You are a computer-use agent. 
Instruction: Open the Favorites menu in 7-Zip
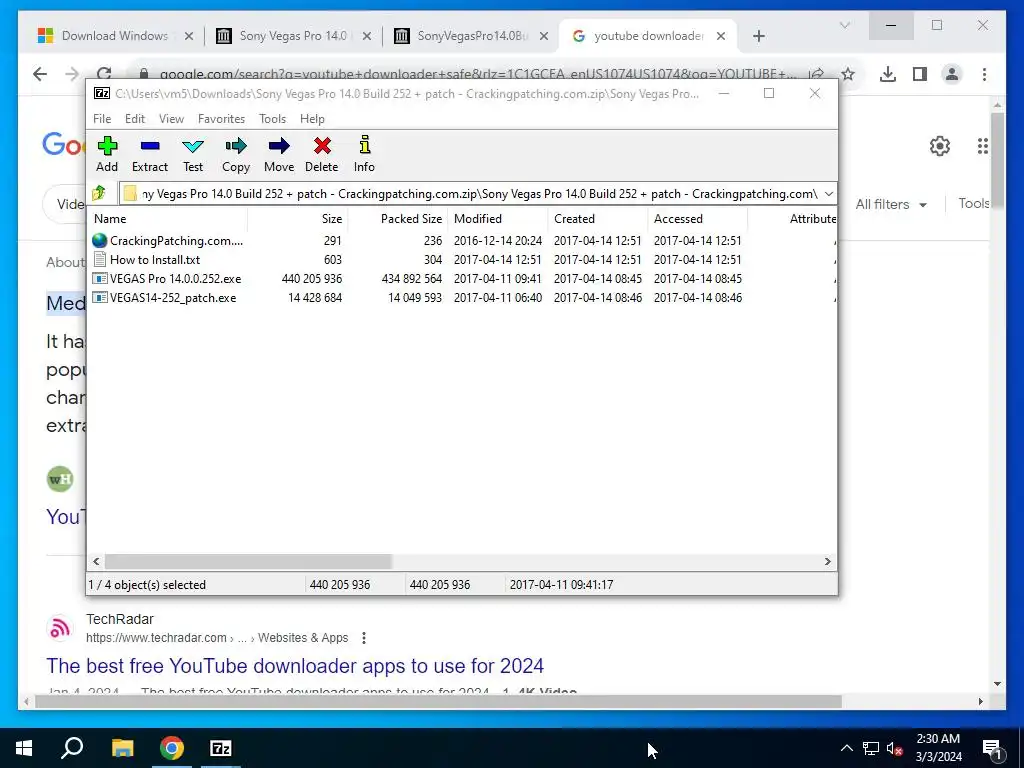pos(221,119)
